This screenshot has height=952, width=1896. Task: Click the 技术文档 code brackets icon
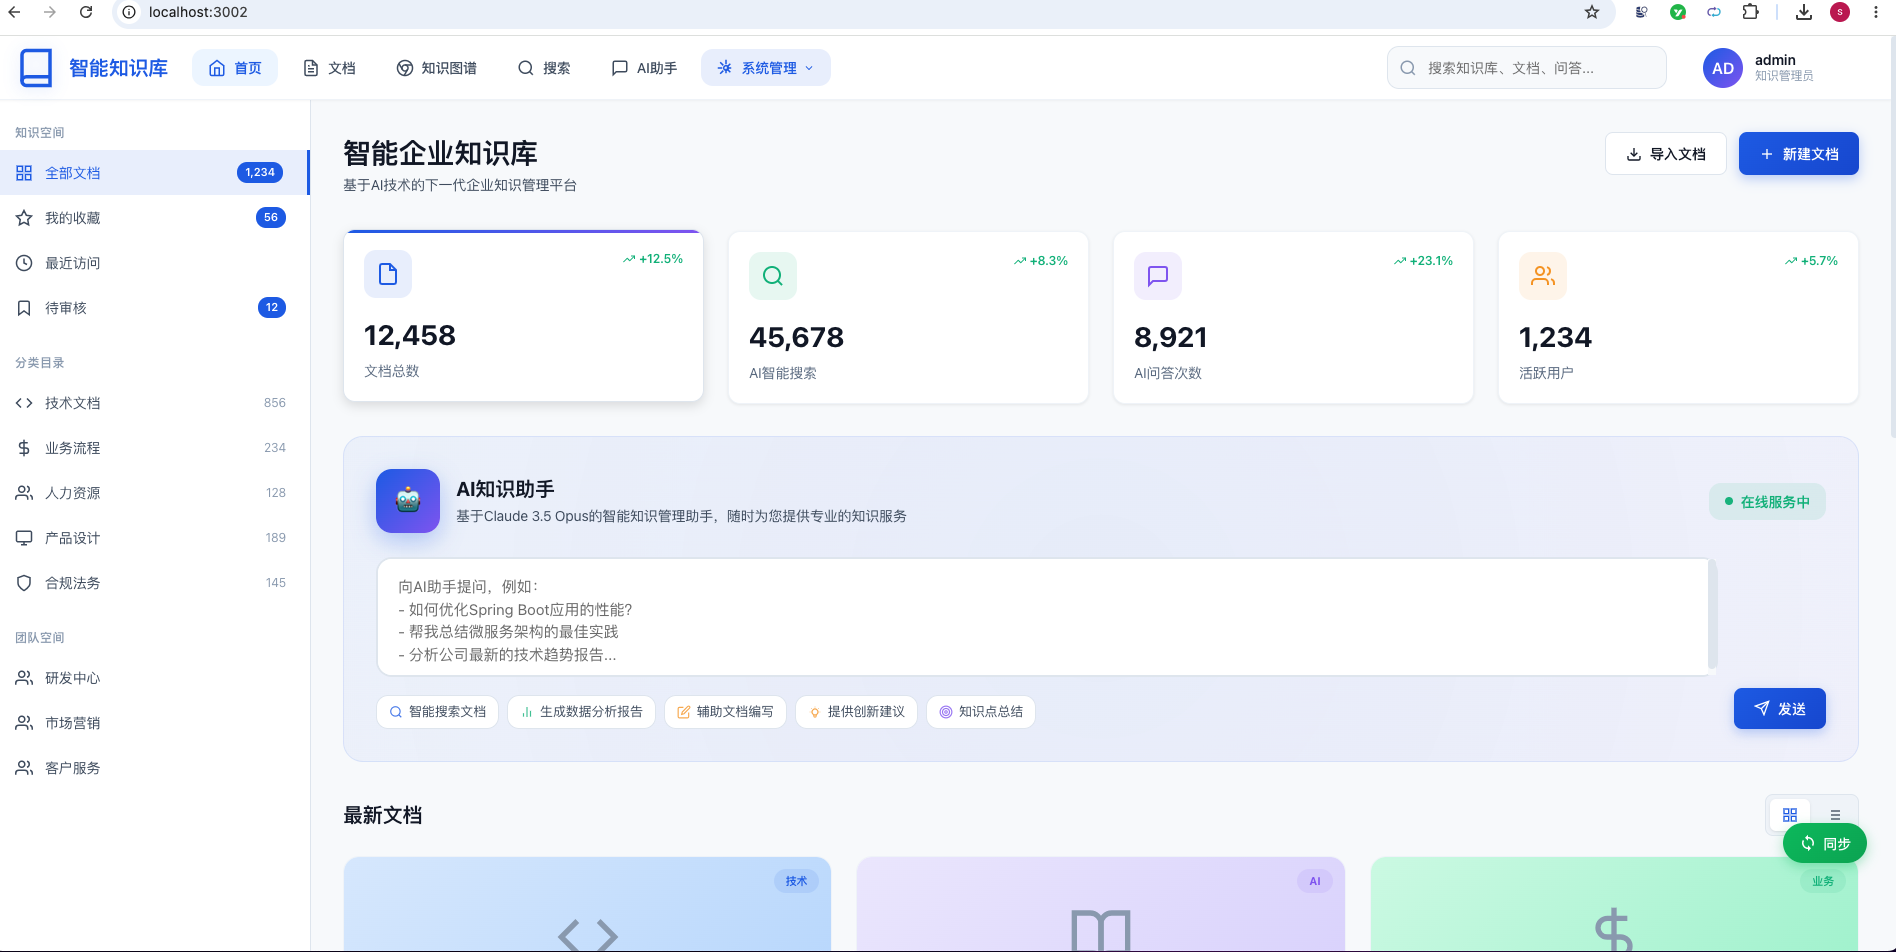24,403
